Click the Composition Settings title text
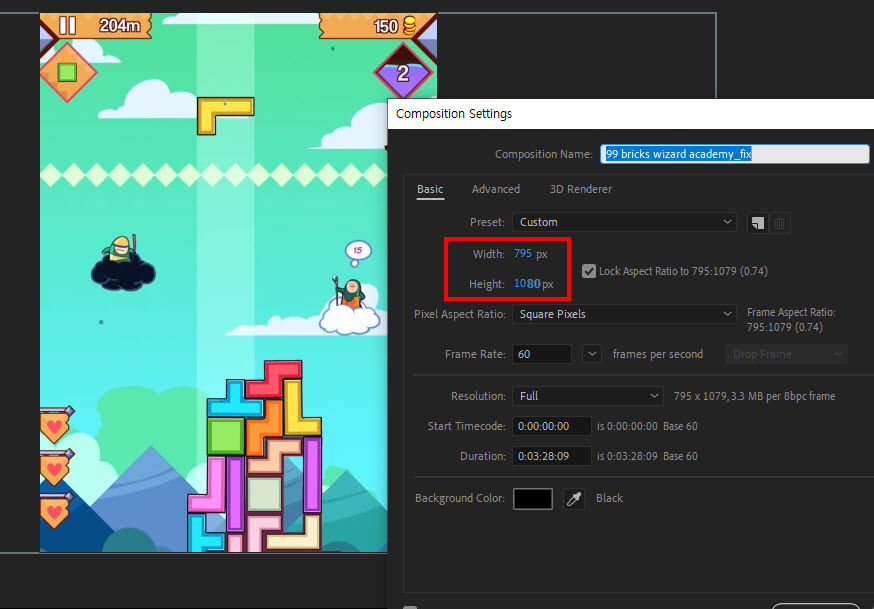874x609 pixels. click(454, 114)
